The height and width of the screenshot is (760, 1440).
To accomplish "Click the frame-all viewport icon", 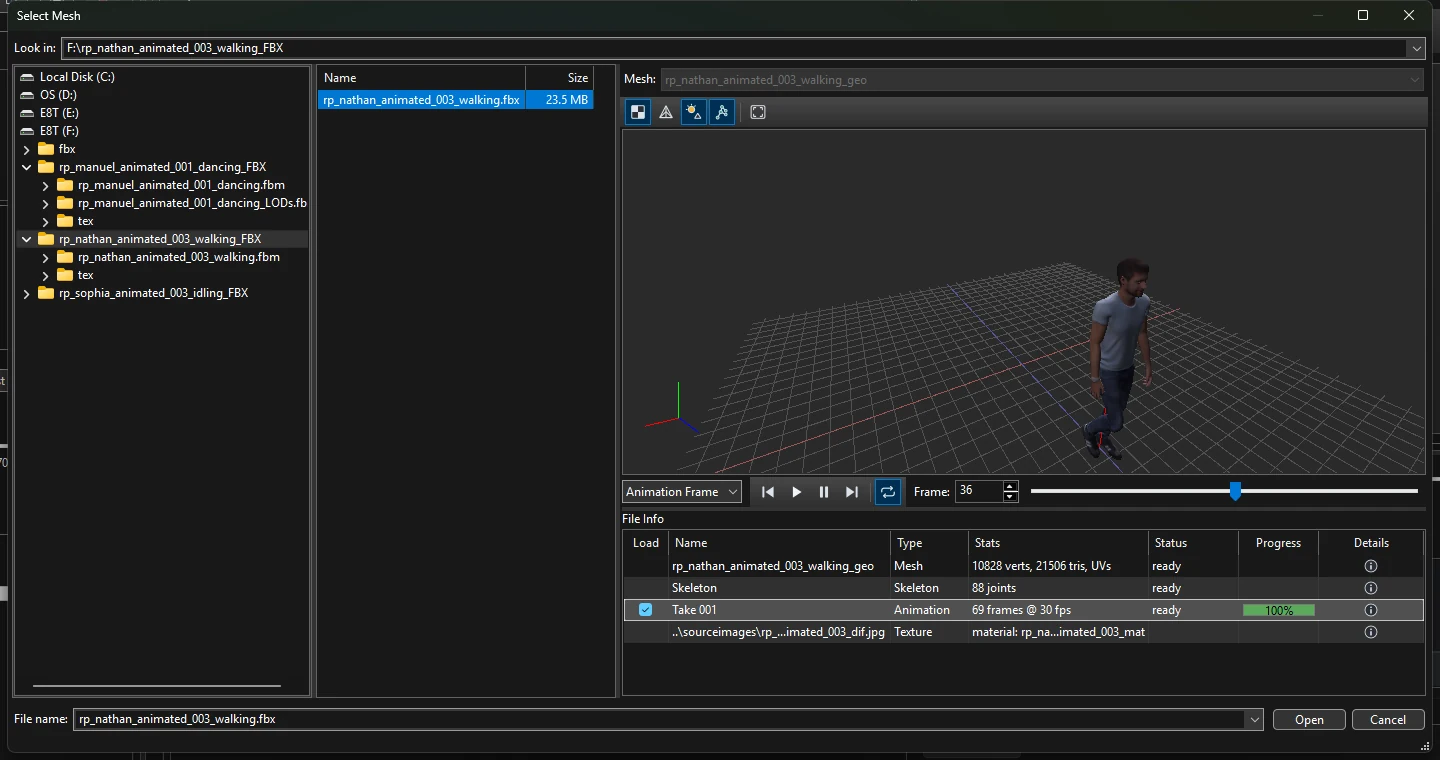I will tap(758, 112).
